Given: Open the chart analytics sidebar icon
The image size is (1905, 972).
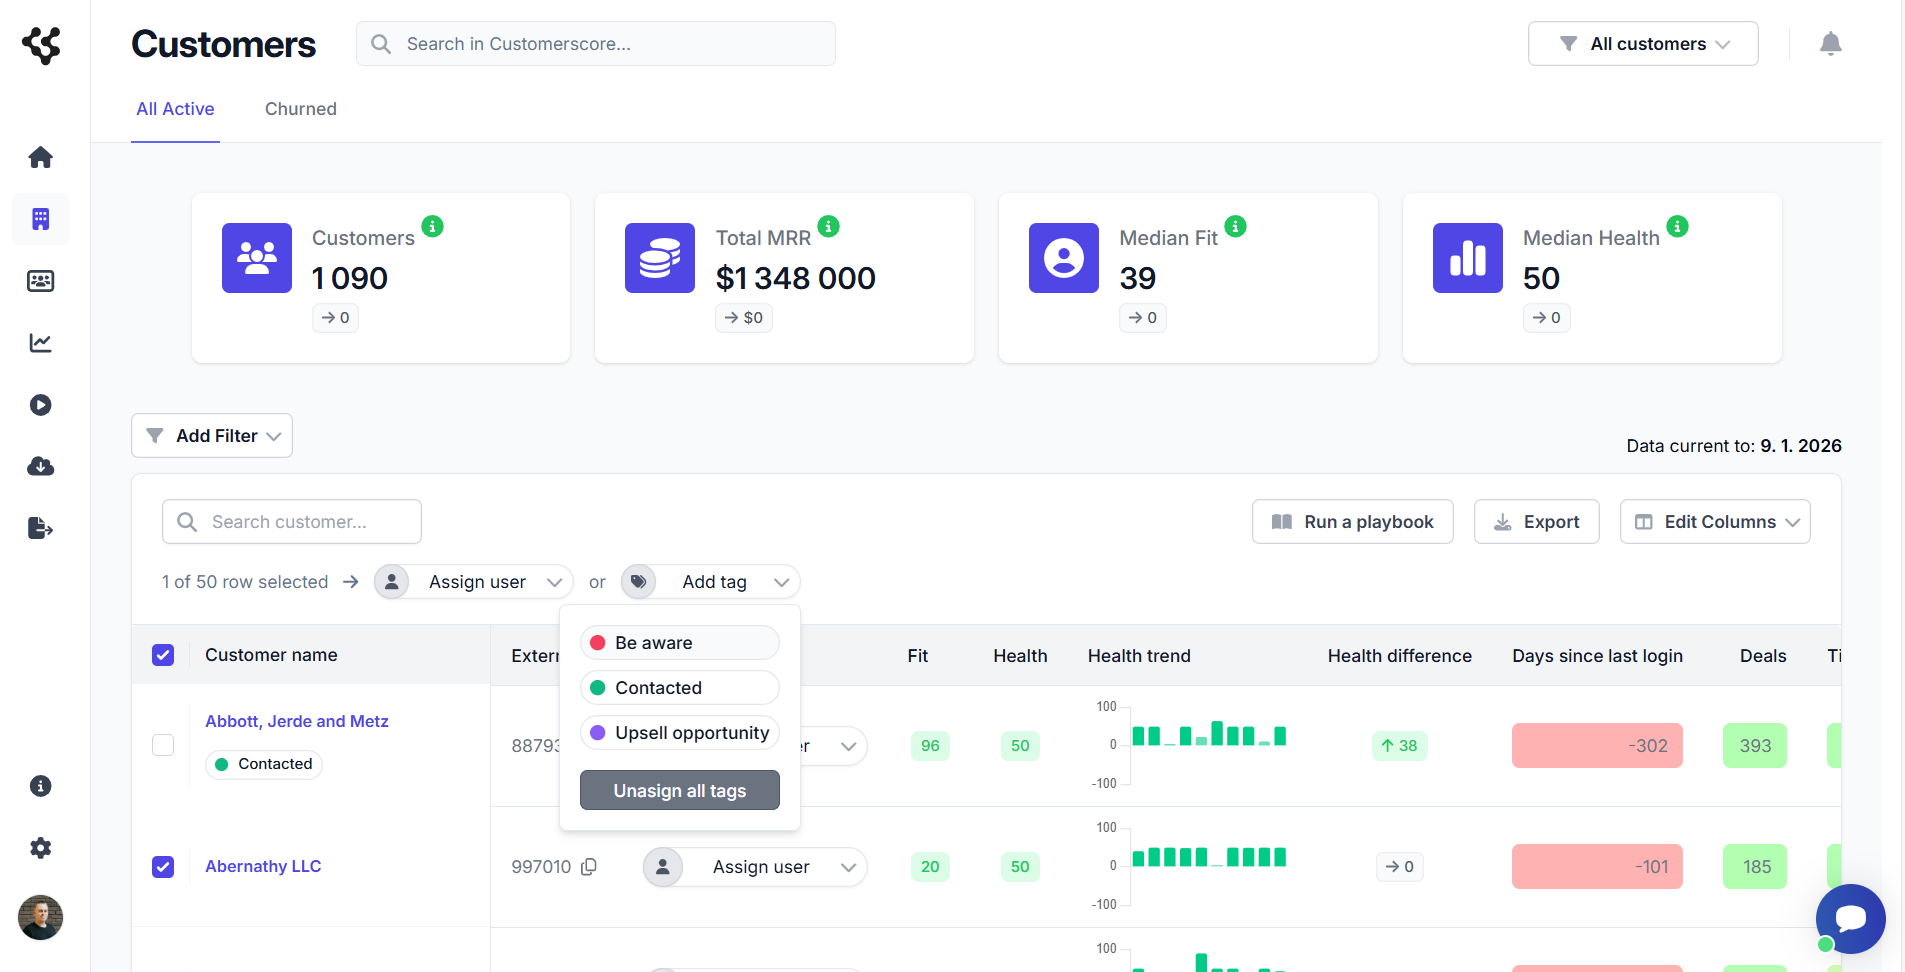Looking at the screenshot, I should coord(40,343).
